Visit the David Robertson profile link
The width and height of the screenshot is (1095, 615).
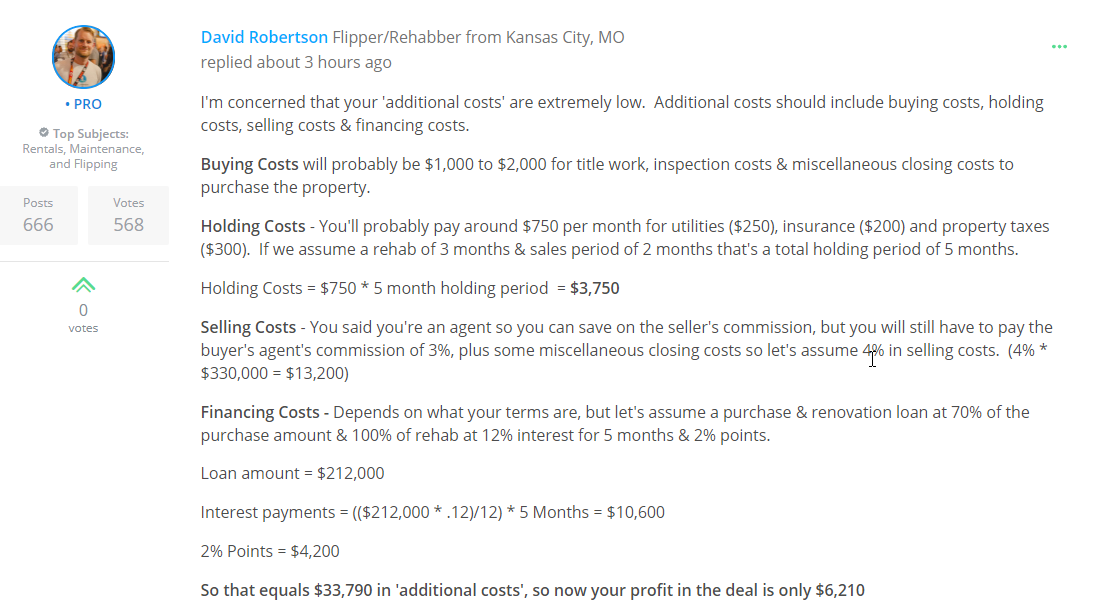[x=264, y=37]
